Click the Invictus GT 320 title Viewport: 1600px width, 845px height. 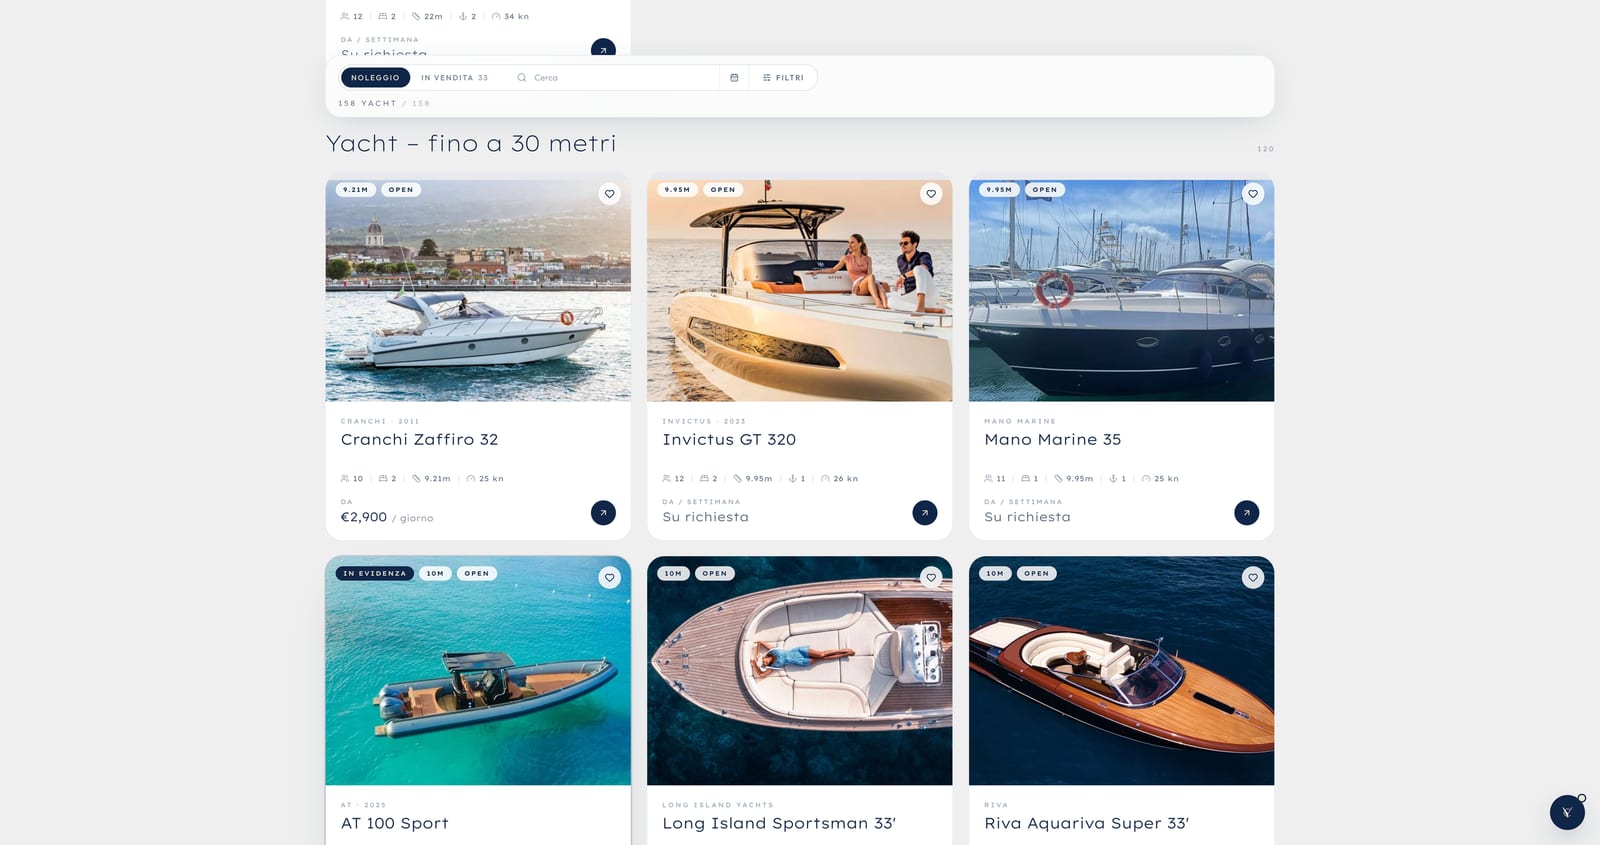(x=729, y=439)
